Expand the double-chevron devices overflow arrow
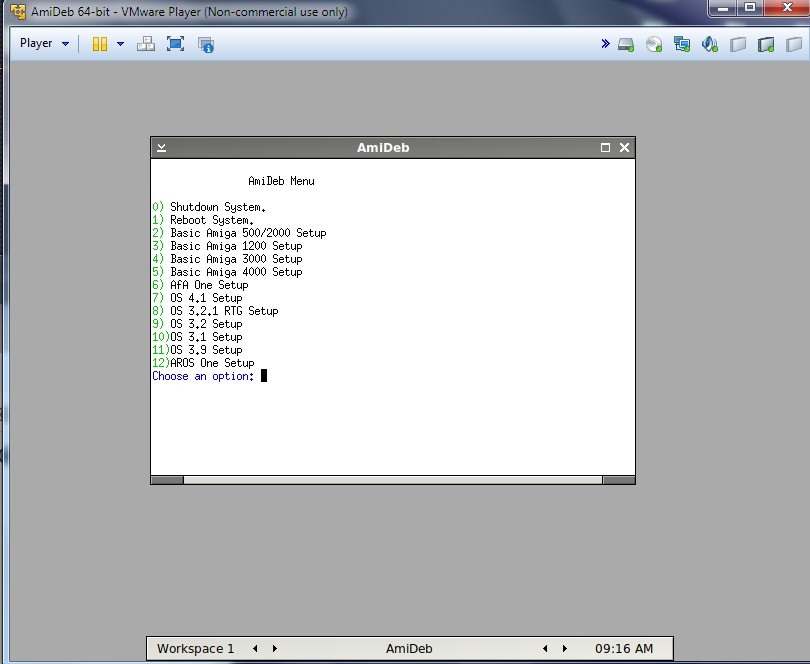The image size is (810, 664). [605, 44]
